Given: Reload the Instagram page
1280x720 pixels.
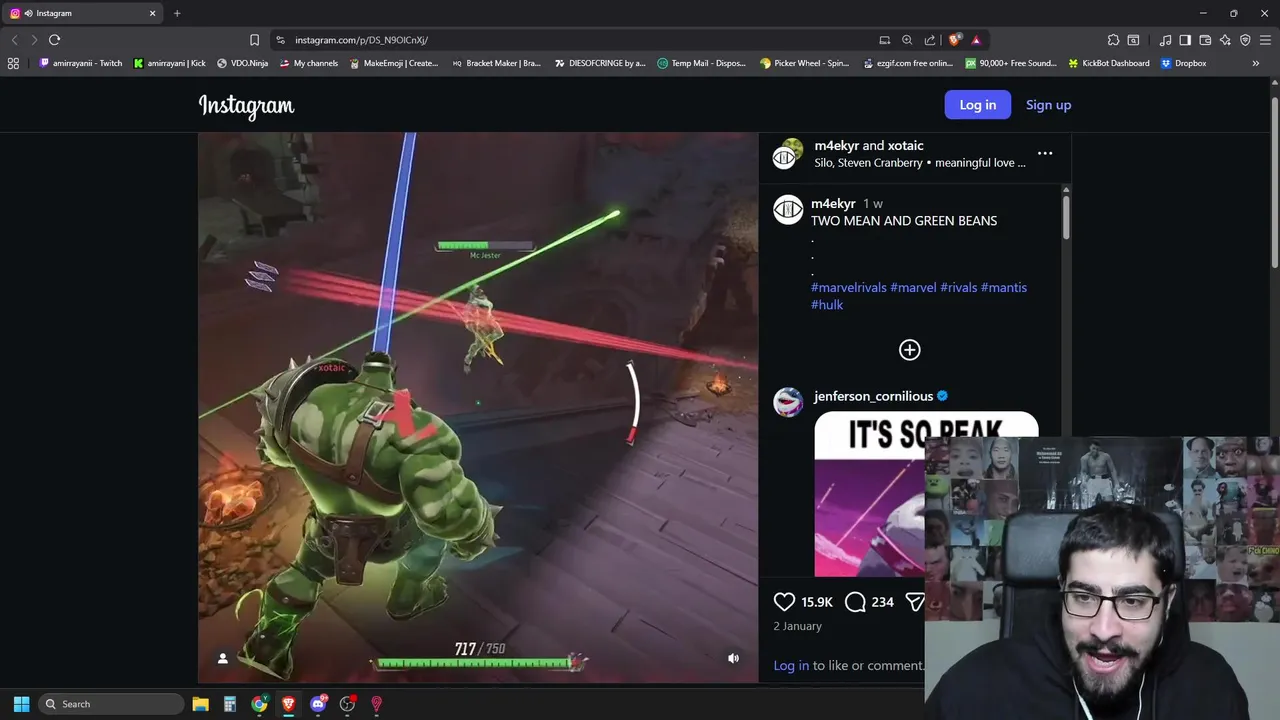Looking at the screenshot, I should [x=54, y=40].
